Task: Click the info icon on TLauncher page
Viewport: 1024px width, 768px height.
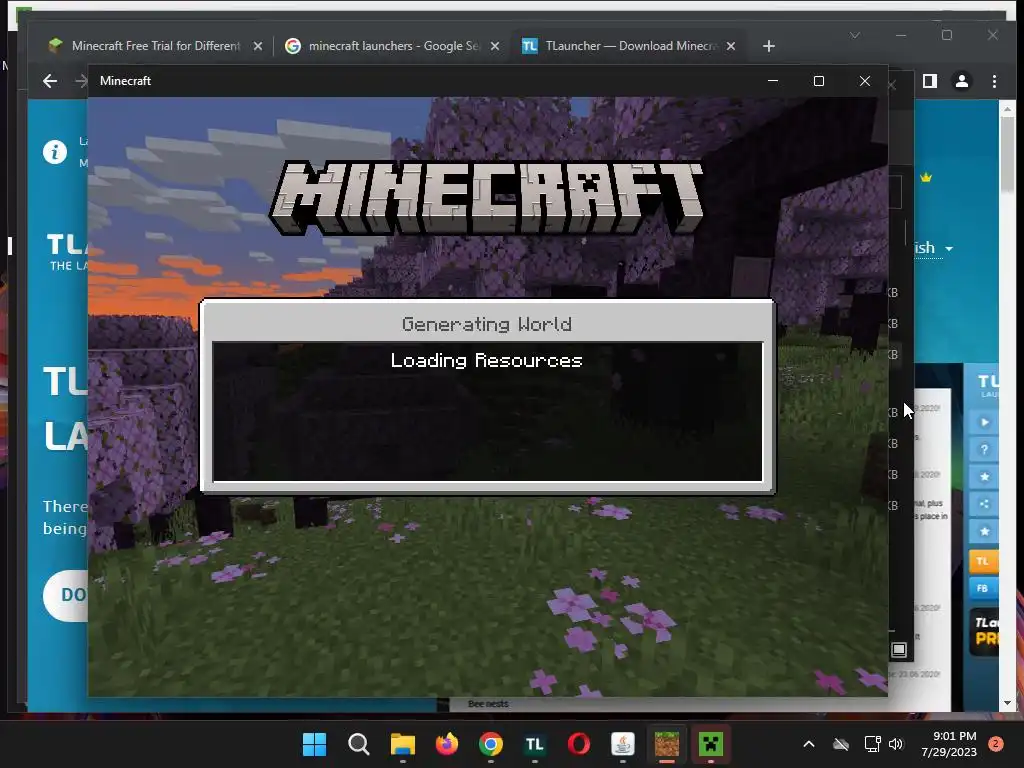Action: pyautogui.click(x=55, y=152)
